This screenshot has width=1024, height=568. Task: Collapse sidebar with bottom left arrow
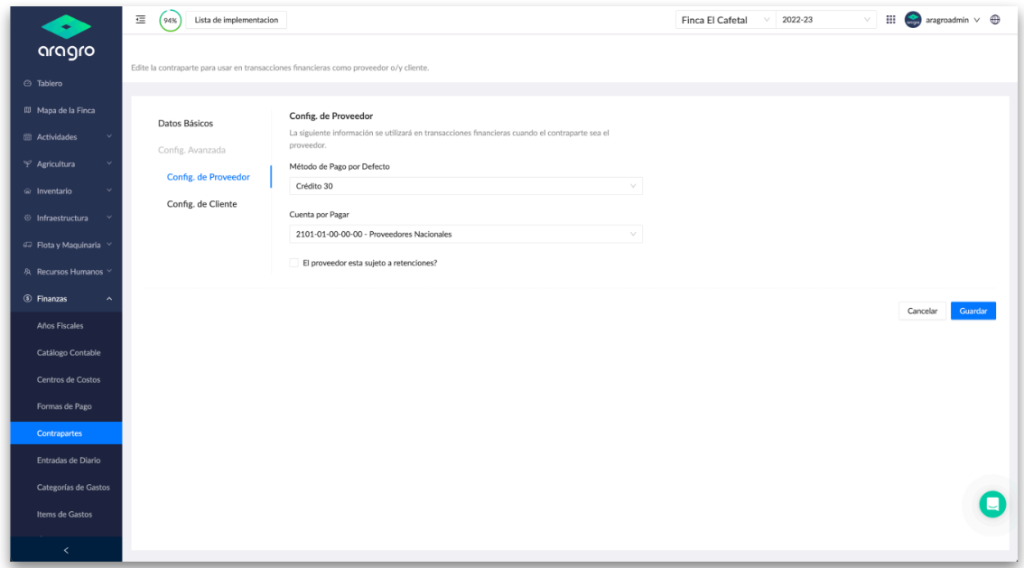[x=66, y=550]
